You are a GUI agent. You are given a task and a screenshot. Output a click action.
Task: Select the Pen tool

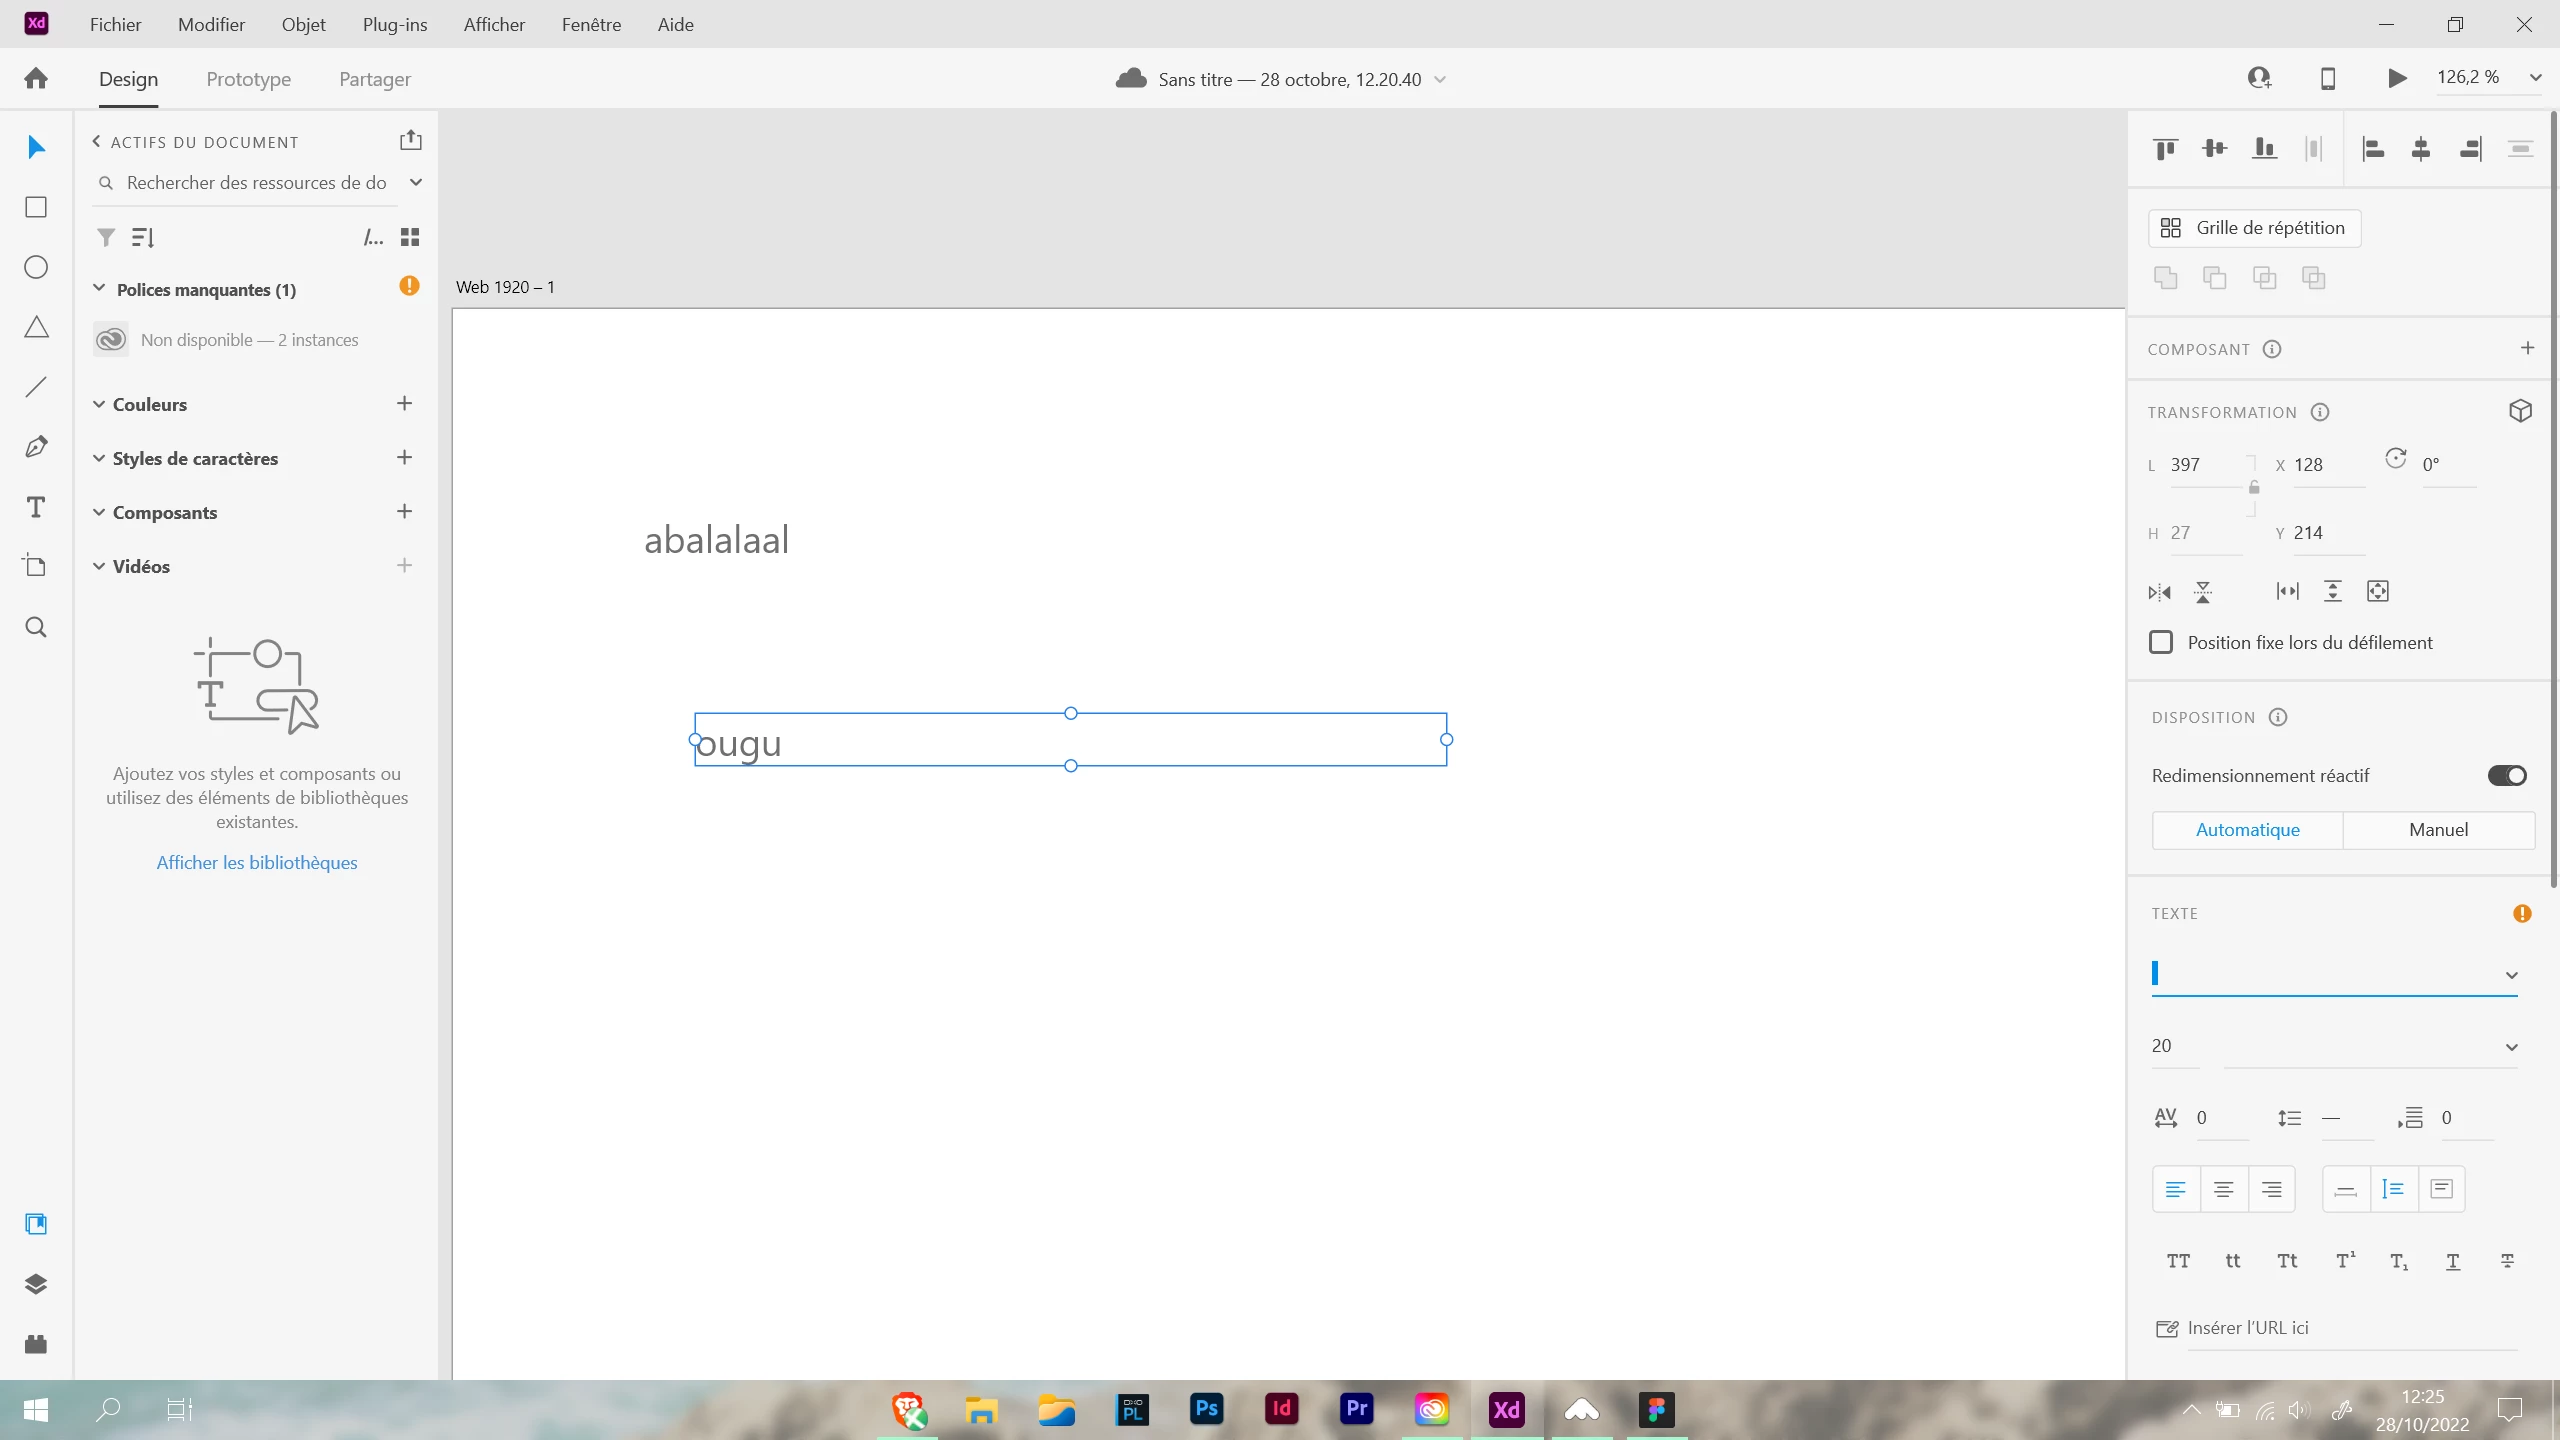pyautogui.click(x=36, y=447)
